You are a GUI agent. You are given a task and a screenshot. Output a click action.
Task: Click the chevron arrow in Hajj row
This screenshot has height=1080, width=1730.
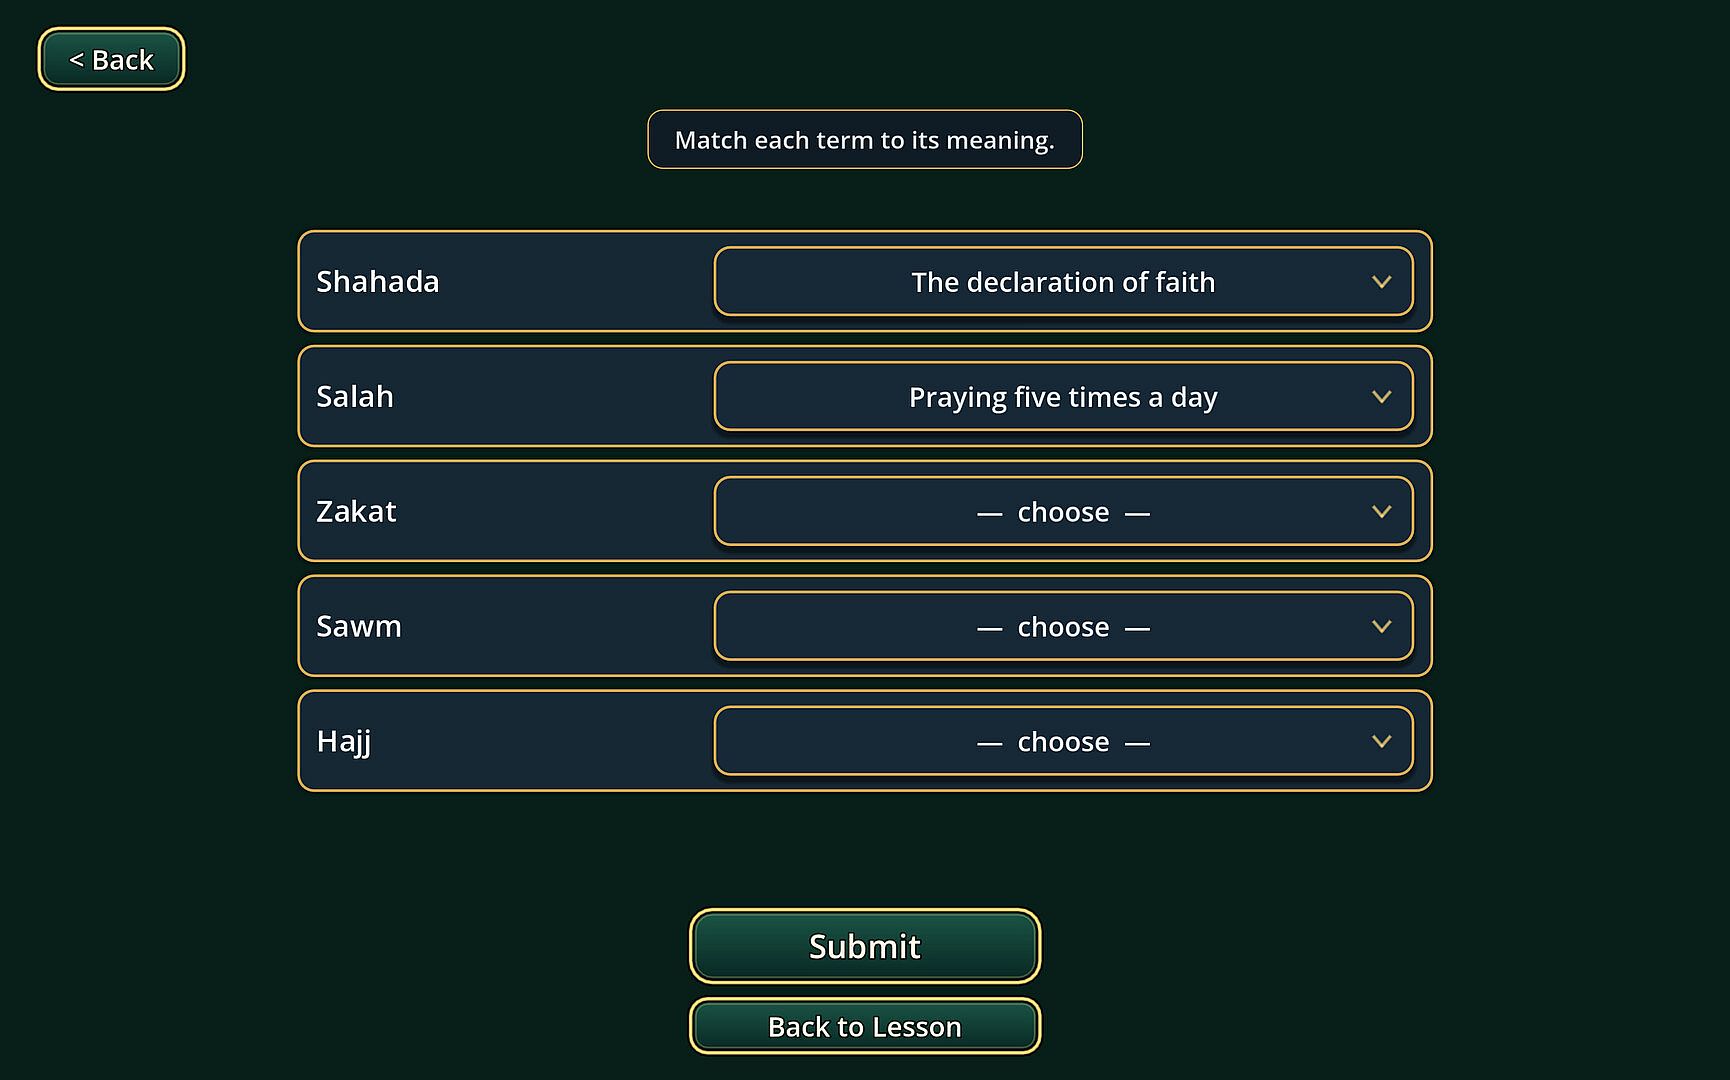[x=1381, y=742]
